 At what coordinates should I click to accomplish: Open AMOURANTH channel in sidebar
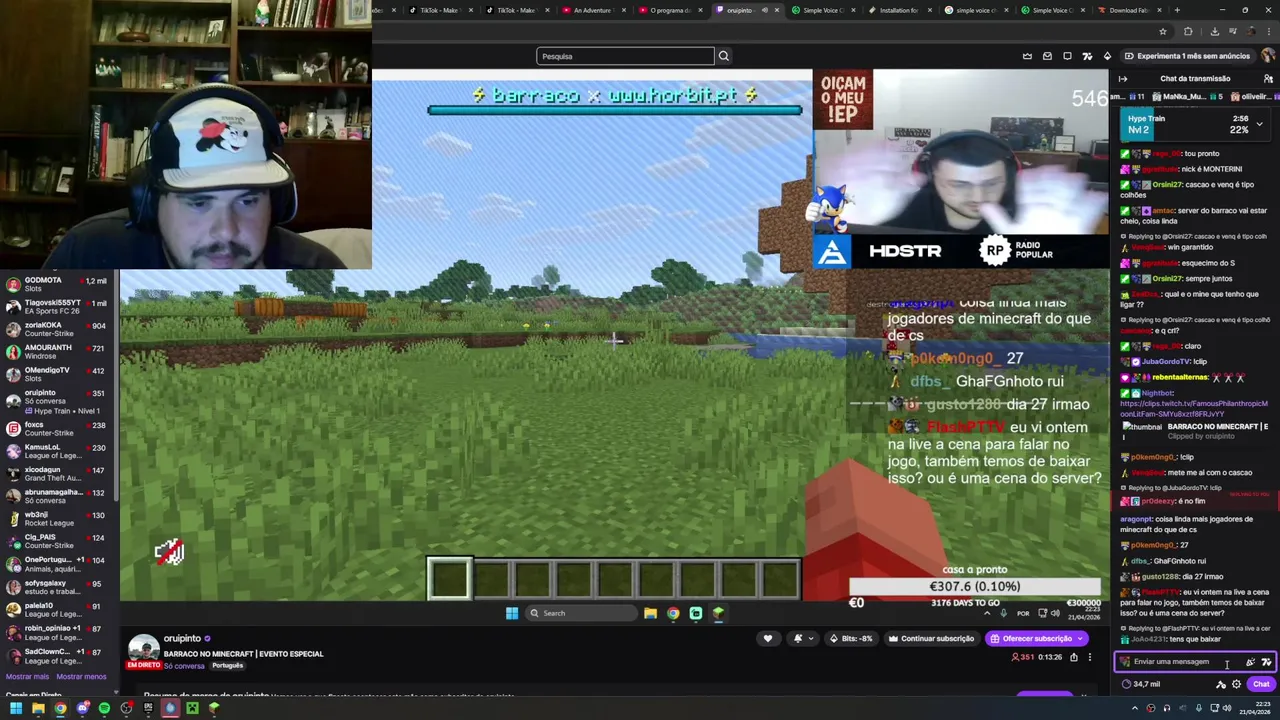(57, 352)
